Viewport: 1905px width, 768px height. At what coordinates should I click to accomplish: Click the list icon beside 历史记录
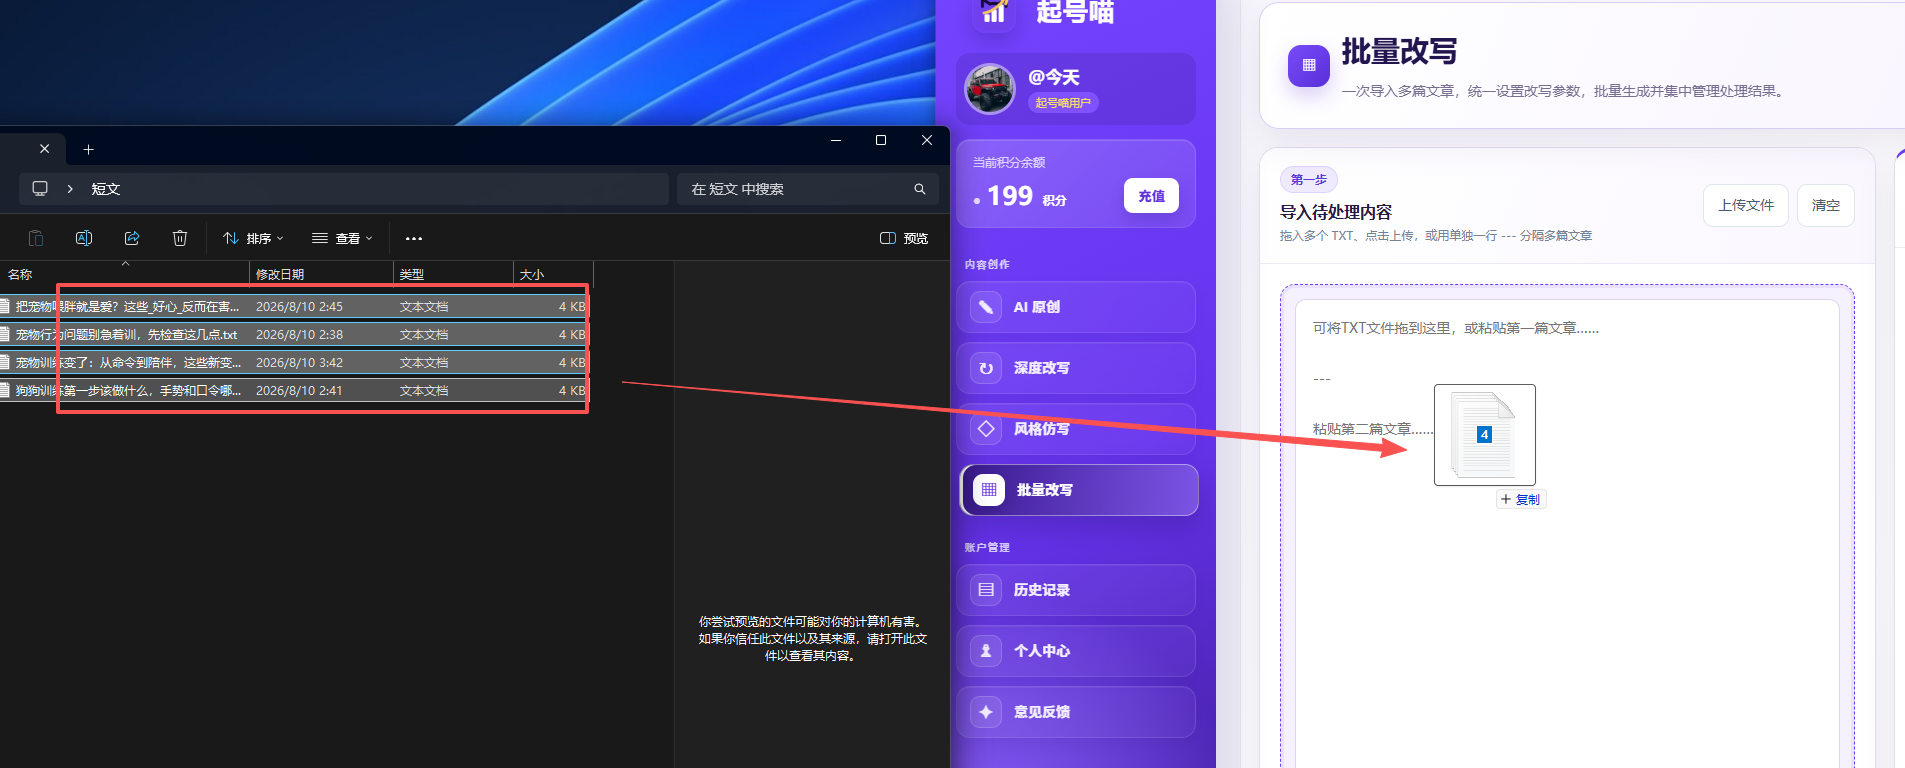[x=986, y=590]
